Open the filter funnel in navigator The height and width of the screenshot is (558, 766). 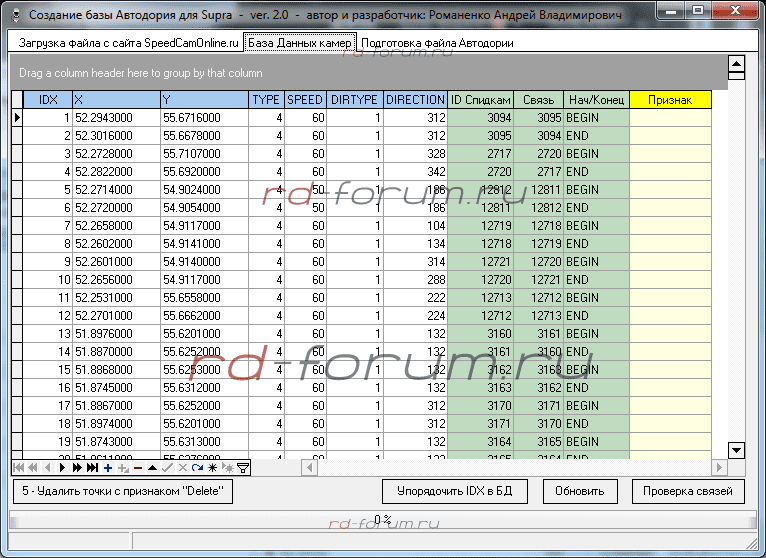pos(243,467)
